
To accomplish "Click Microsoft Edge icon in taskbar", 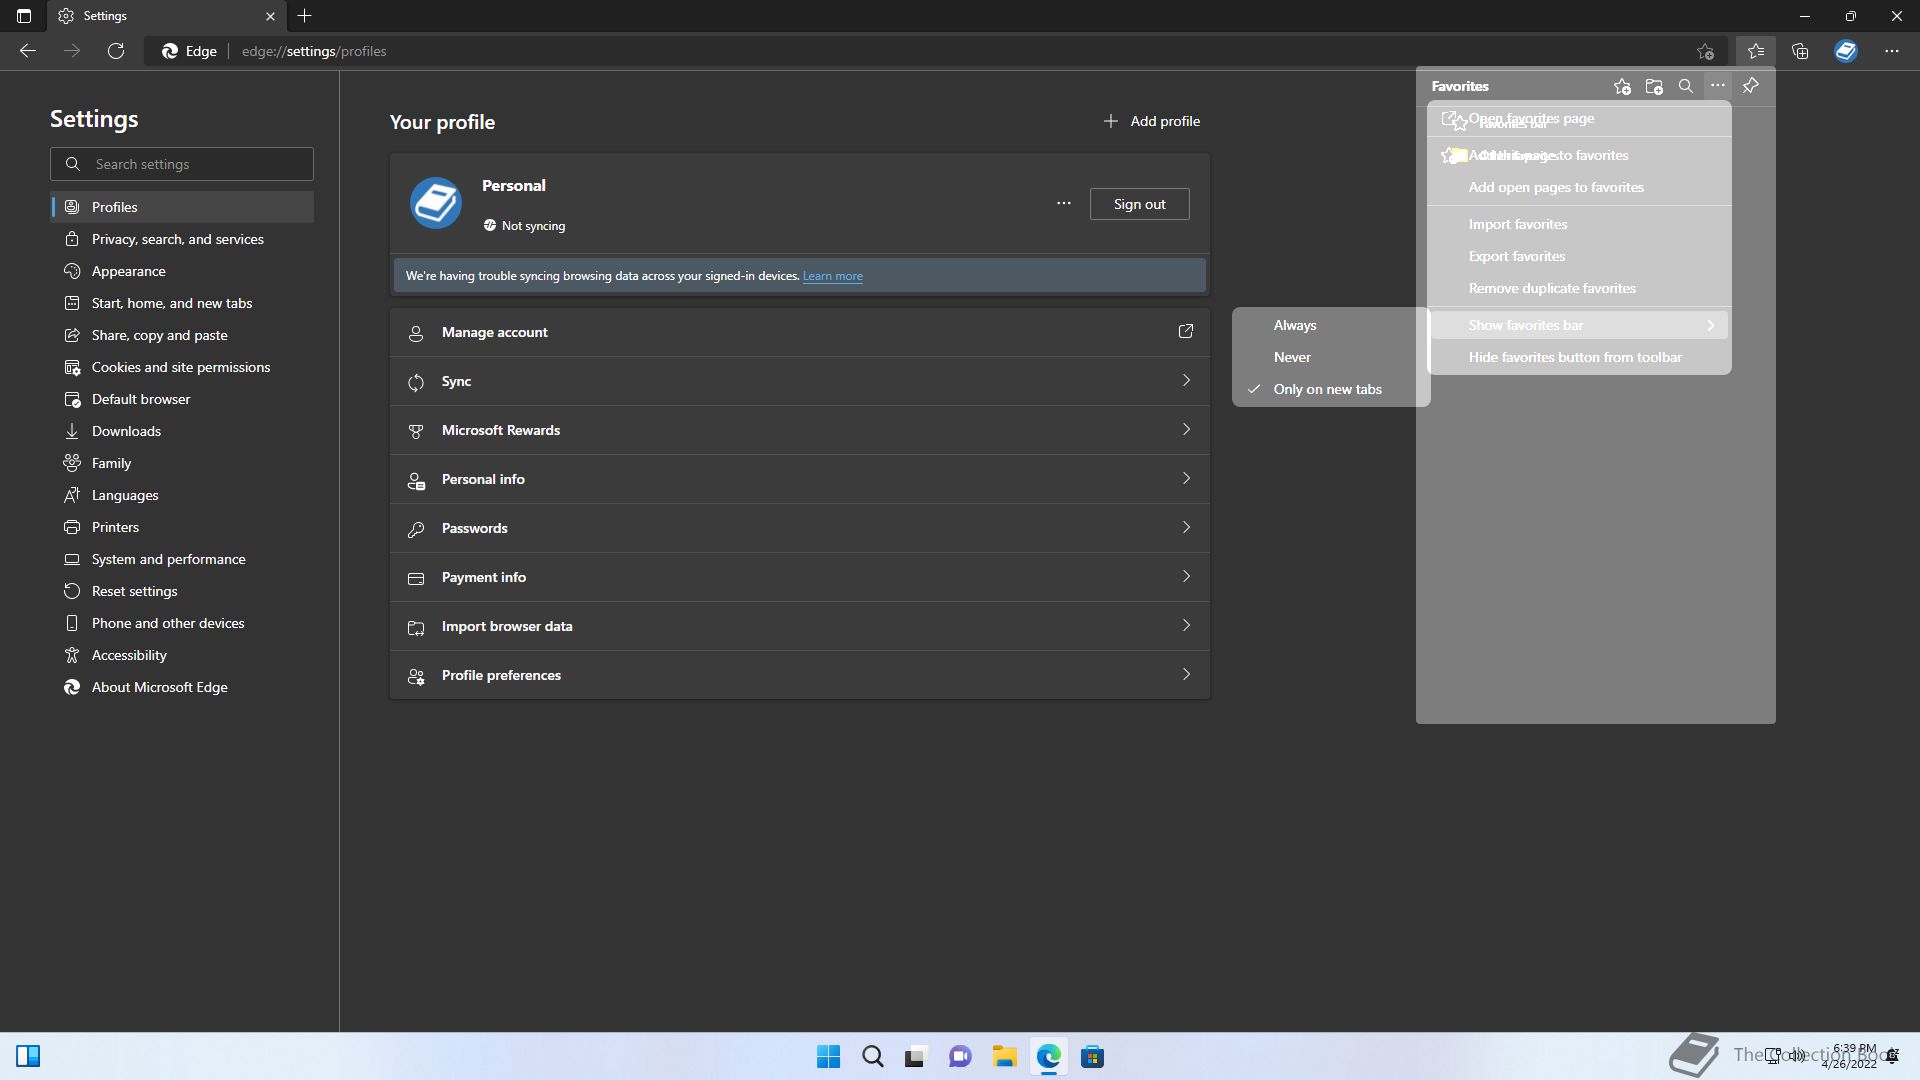I will click(x=1048, y=1057).
